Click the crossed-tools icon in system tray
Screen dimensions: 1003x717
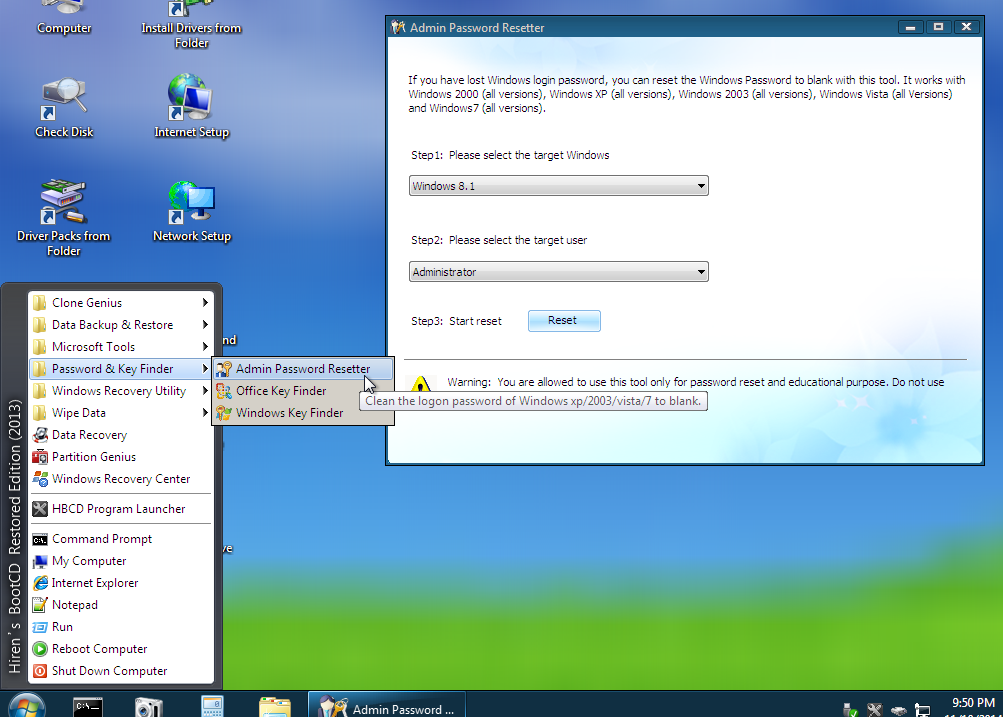[874, 709]
